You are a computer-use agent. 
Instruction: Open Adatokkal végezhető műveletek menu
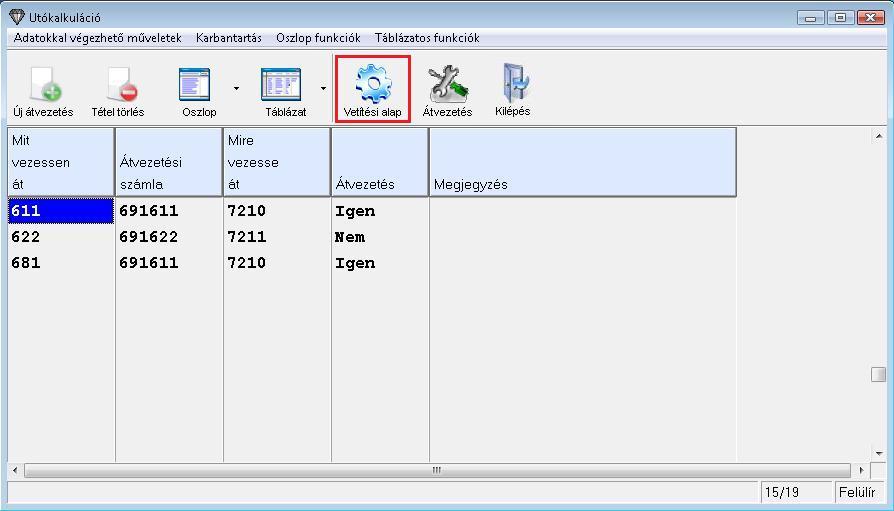tap(98, 38)
